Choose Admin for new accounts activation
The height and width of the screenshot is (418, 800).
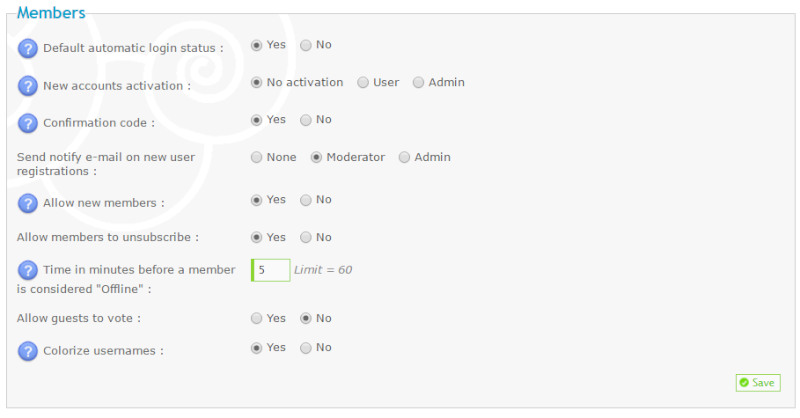point(418,83)
